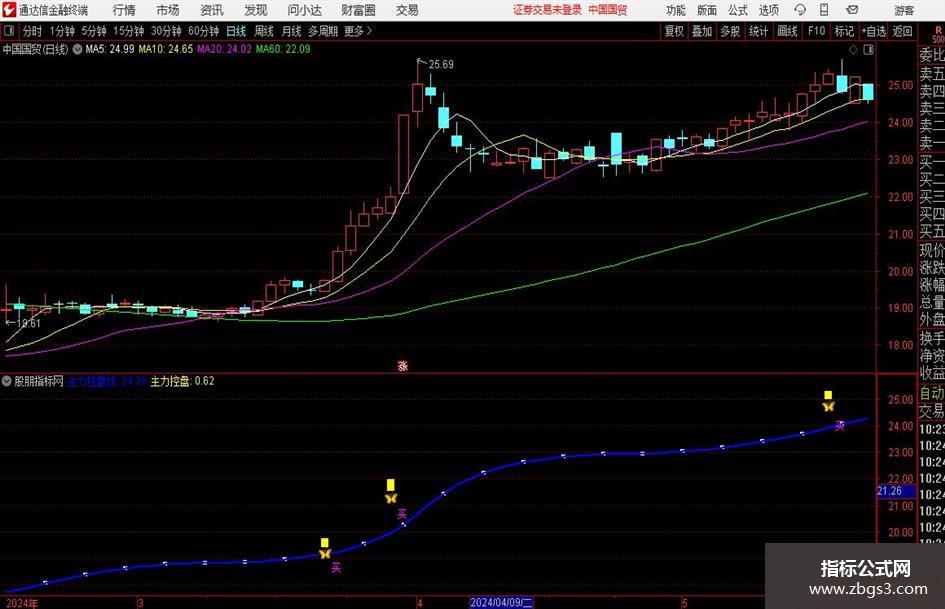Open the circle settings icon beside 股朋指标网
The height and width of the screenshot is (609, 945).
pyautogui.click(x=7, y=381)
